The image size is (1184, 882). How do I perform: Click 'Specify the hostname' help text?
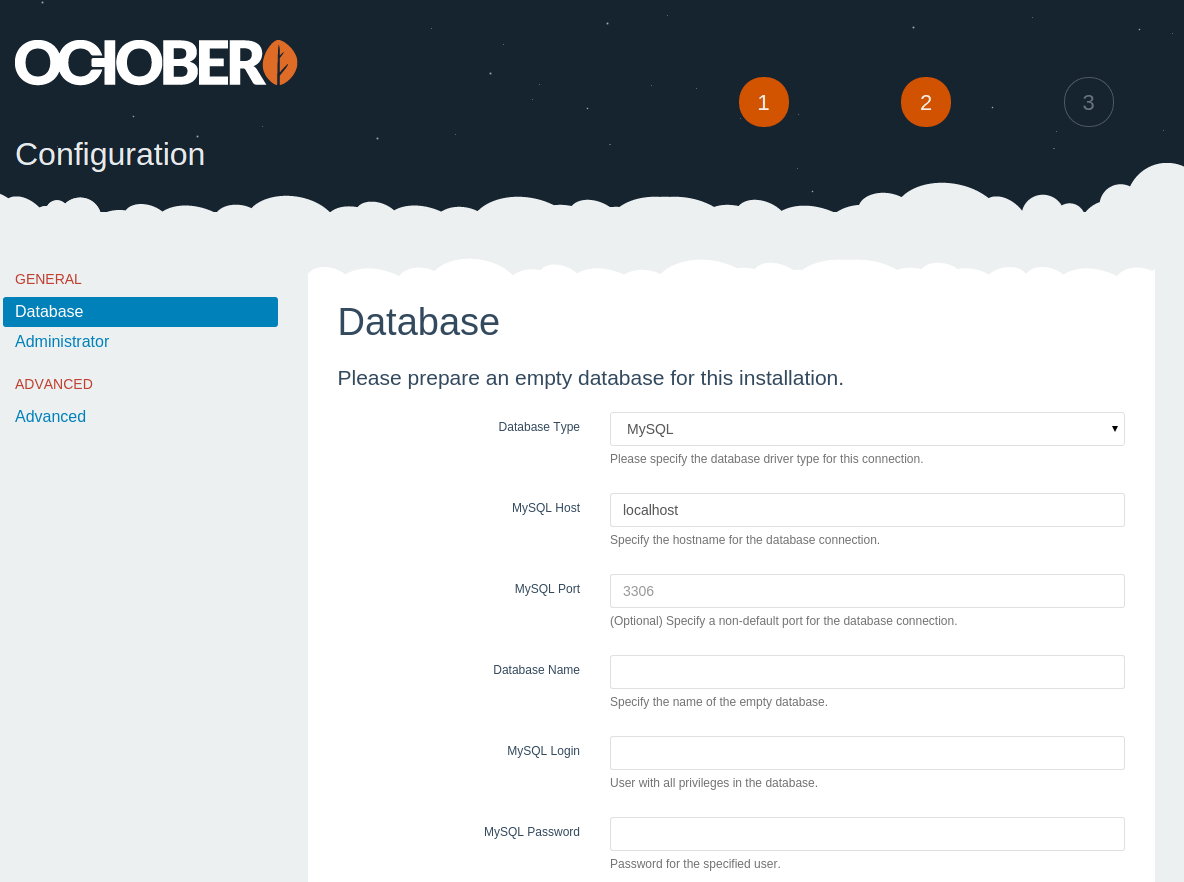coord(745,540)
